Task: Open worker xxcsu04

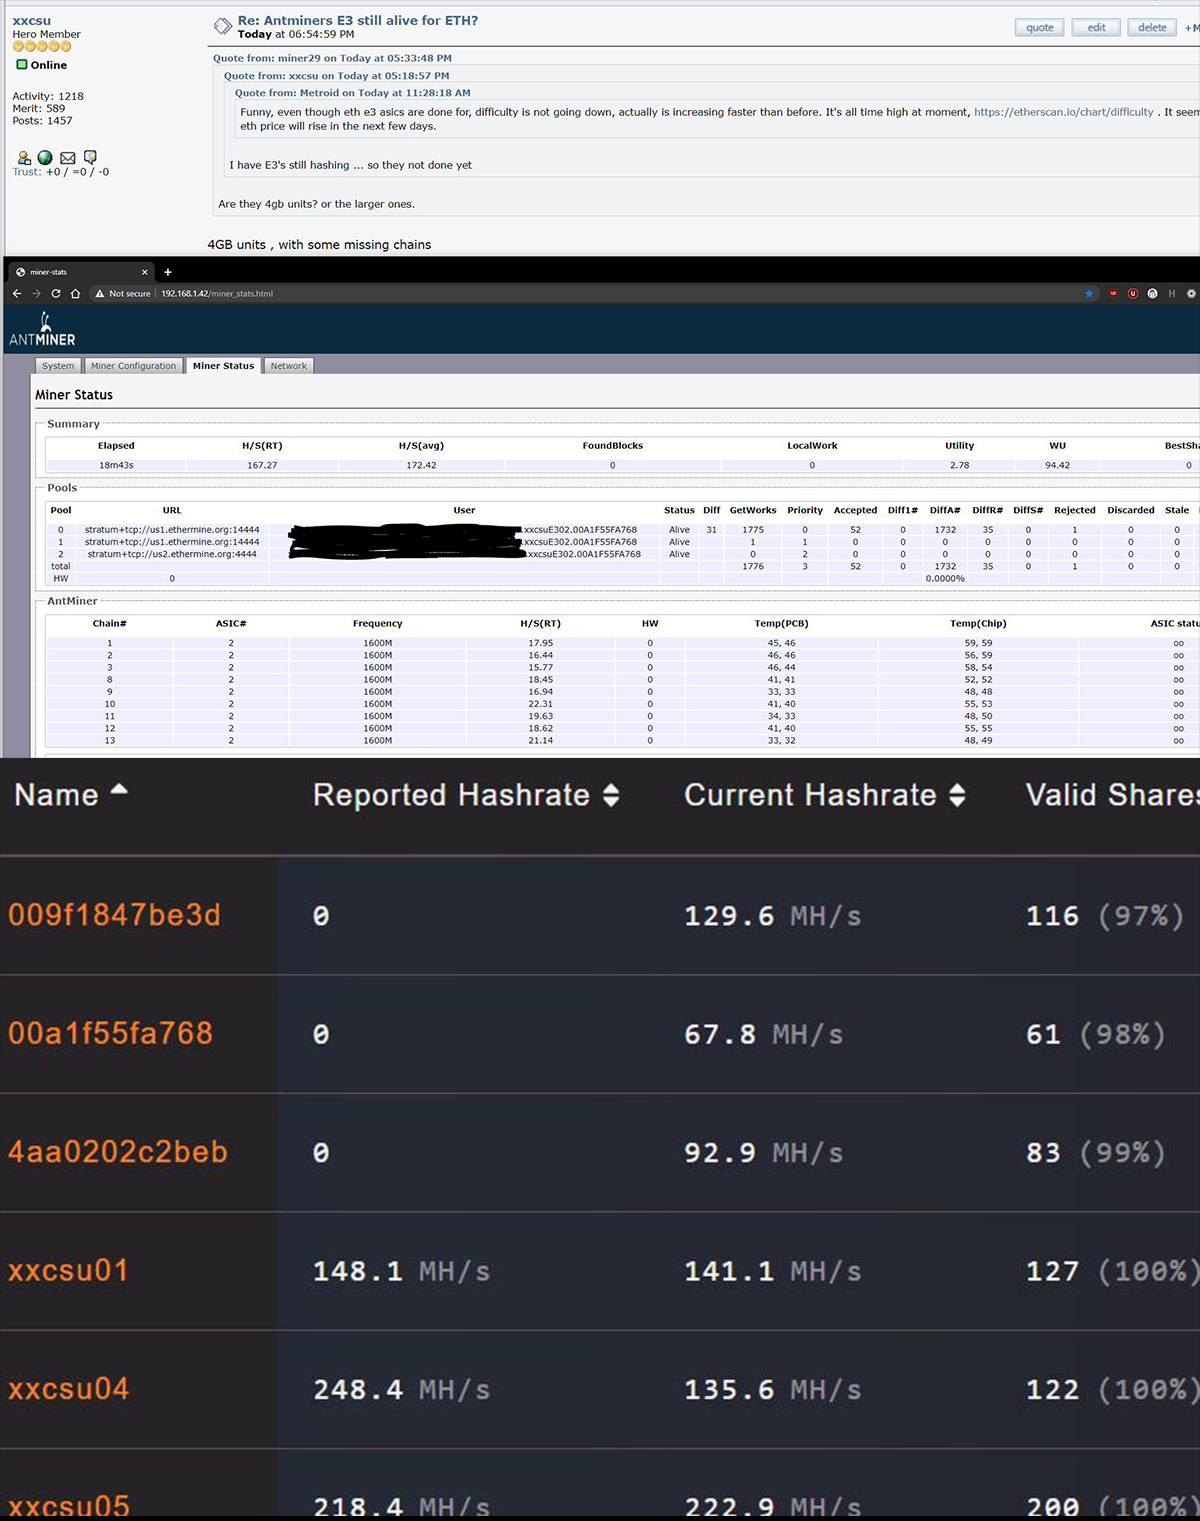Action: coord(68,1389)
